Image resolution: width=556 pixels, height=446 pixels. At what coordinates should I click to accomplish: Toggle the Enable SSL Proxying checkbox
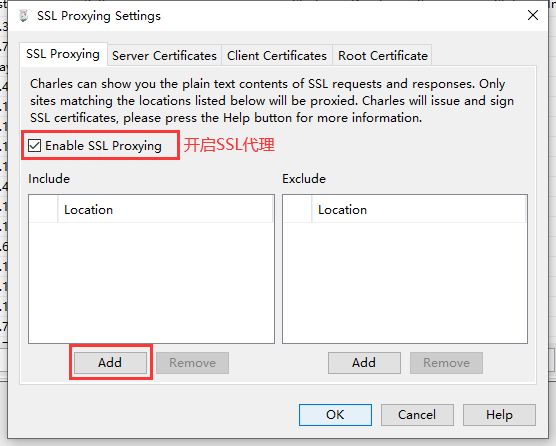pyautogui.click(x=35, y=146)
